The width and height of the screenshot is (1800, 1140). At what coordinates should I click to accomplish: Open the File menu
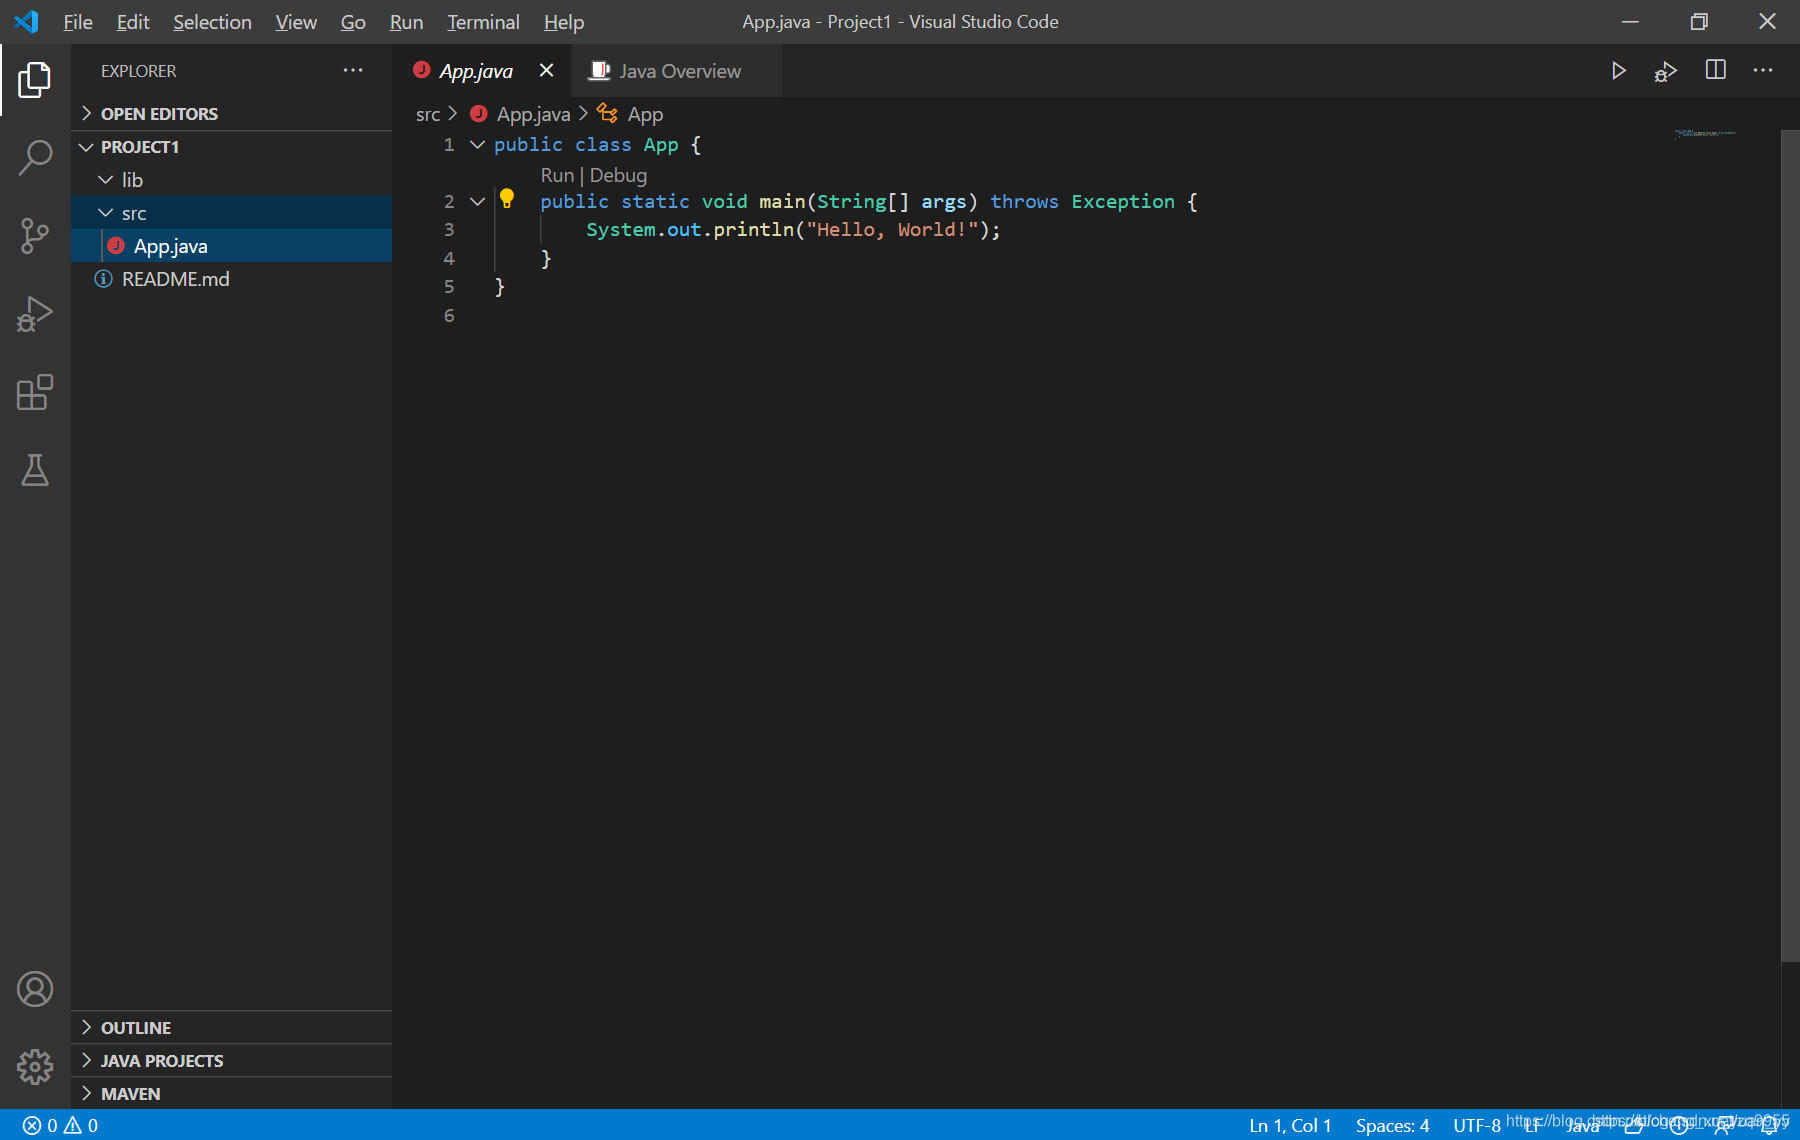77,22
